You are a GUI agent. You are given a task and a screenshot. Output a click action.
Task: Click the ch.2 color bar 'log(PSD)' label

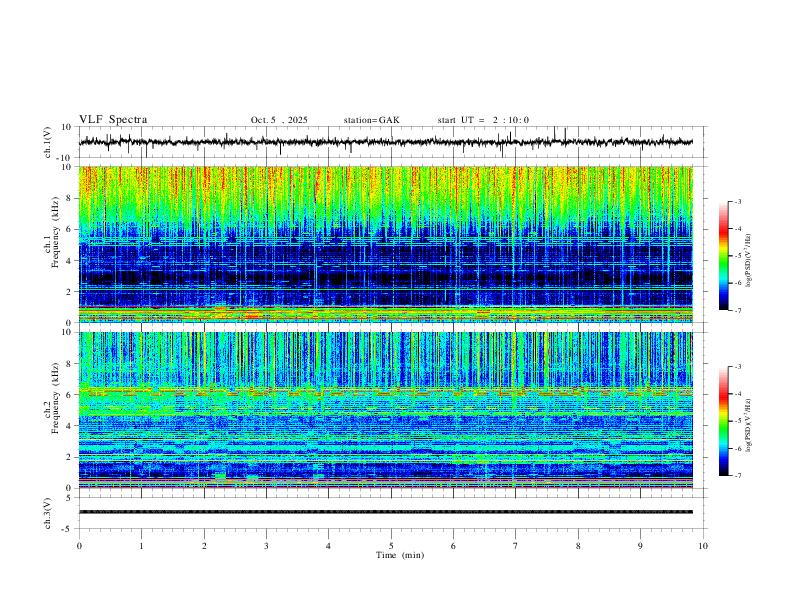[x=748, y=425]
